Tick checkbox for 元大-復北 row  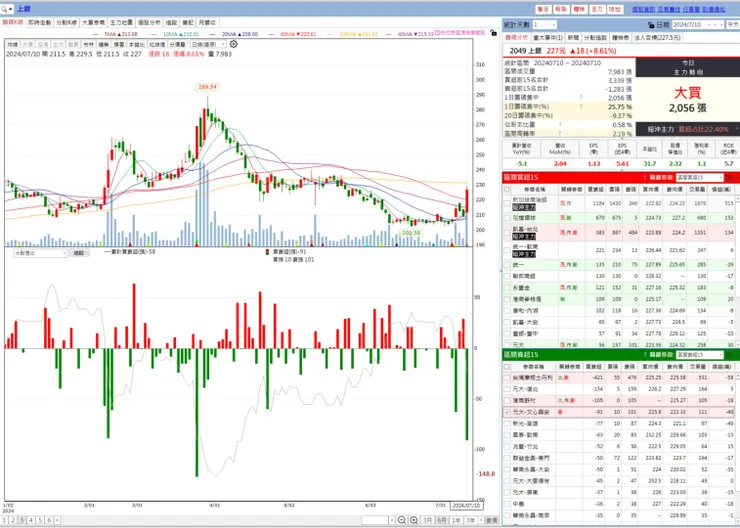(507, 389)
